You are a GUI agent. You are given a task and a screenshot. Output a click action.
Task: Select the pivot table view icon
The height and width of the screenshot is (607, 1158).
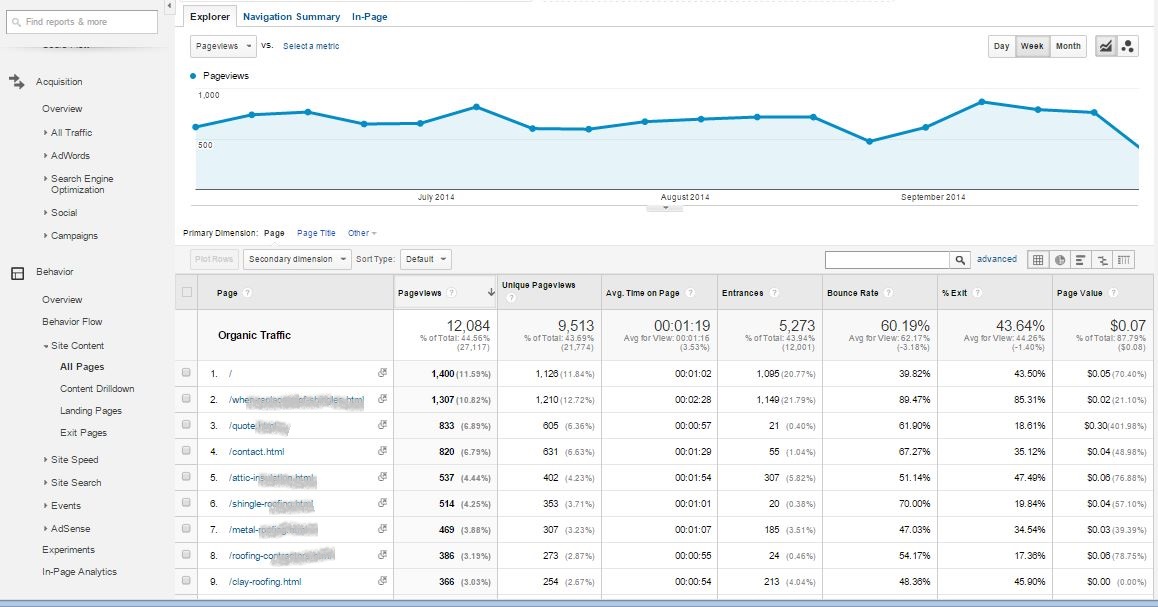point(1125,260)
